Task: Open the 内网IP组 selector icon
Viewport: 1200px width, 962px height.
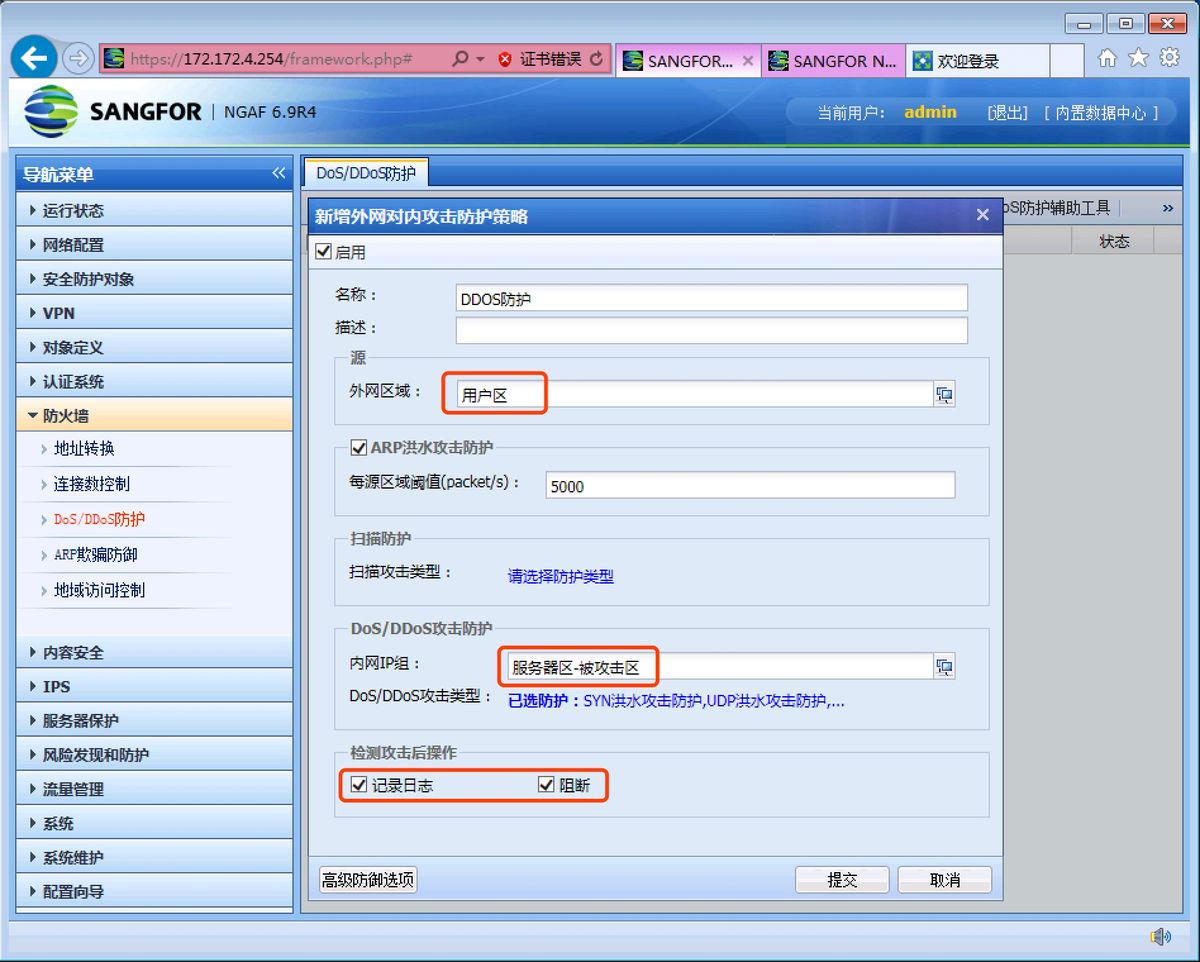Action: click(x=944, y=666)
